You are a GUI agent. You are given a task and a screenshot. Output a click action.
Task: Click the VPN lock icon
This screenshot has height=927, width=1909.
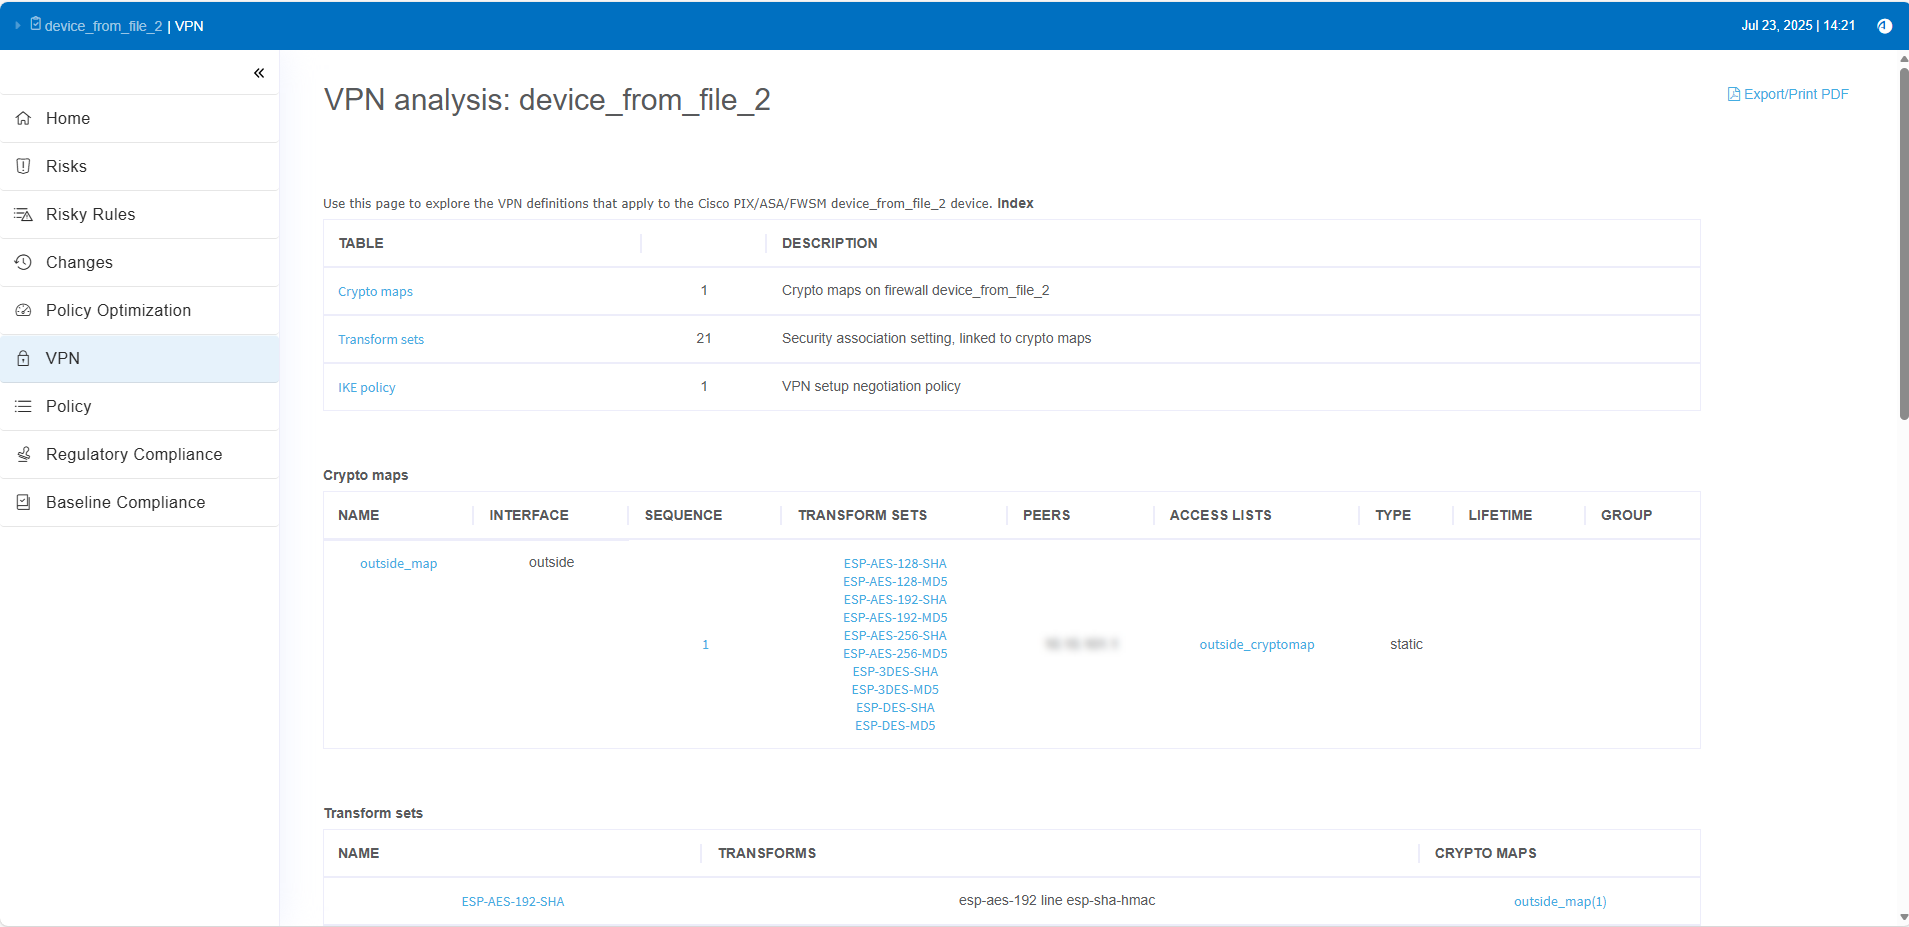point(24,358)
